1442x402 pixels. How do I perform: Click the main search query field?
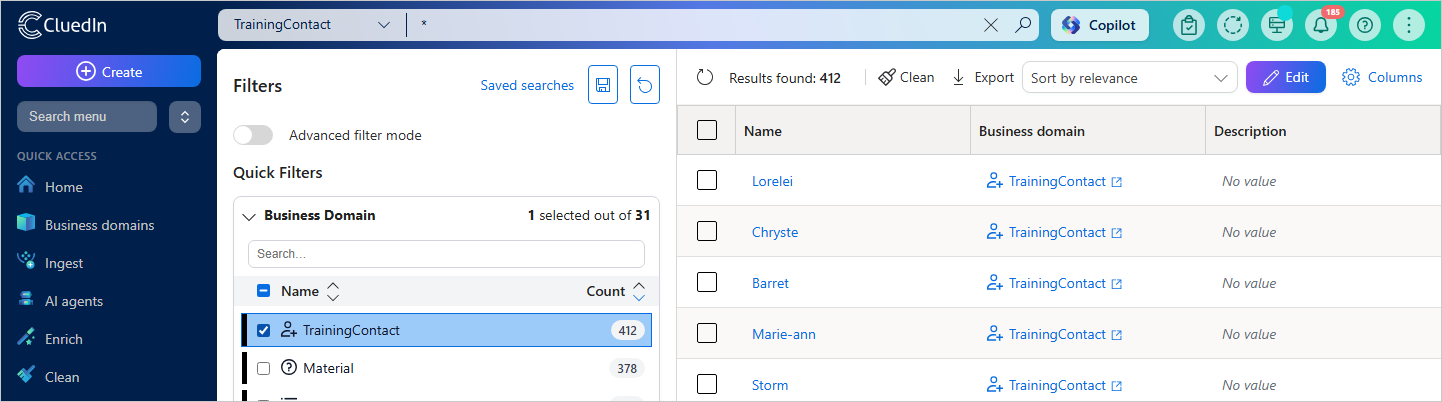pos(695,25)
